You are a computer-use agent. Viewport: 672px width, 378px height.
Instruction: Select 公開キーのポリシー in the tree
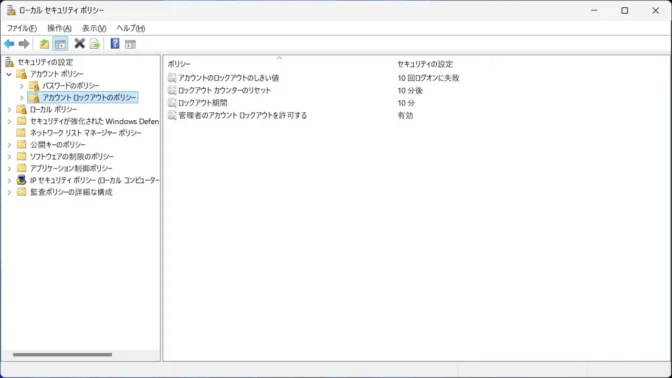[x=57, y=144]
